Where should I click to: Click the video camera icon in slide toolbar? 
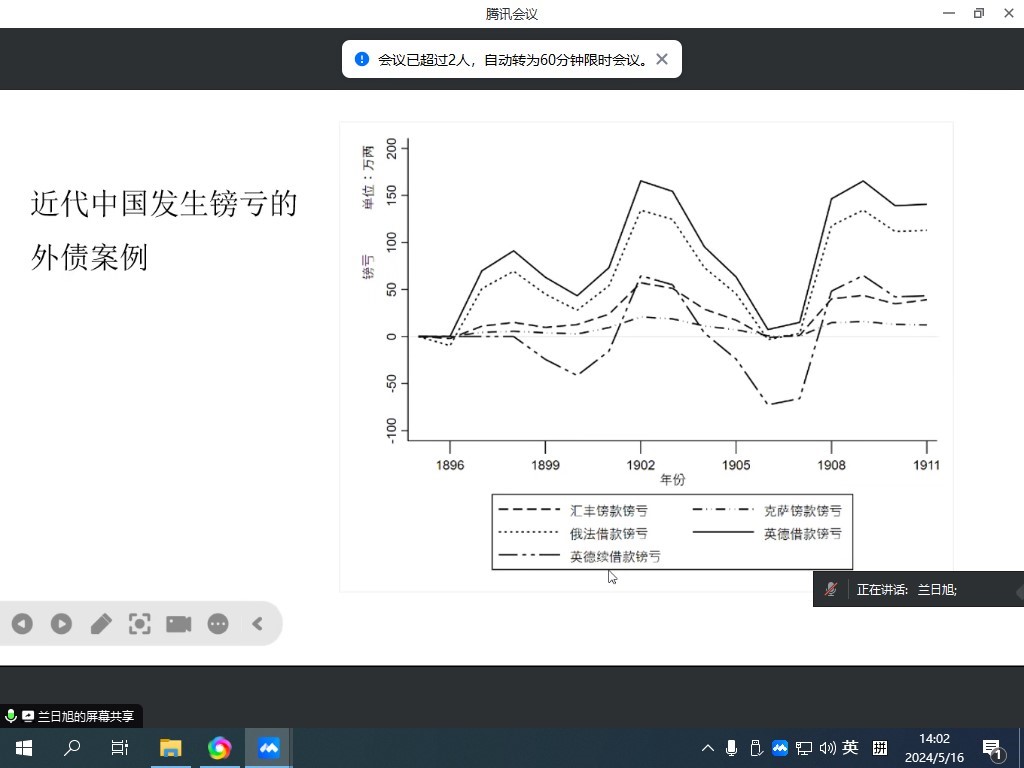pyautogui.click(x=179, y=624)
